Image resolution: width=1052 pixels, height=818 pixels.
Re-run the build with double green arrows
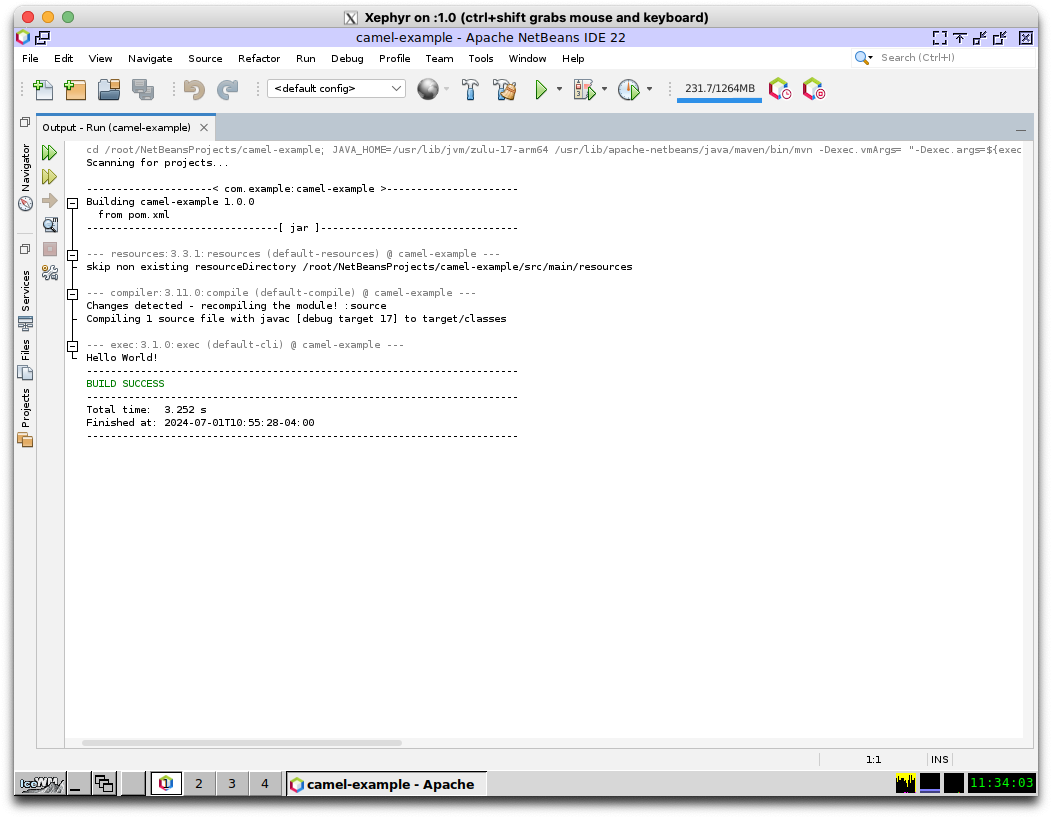point(50,153)
